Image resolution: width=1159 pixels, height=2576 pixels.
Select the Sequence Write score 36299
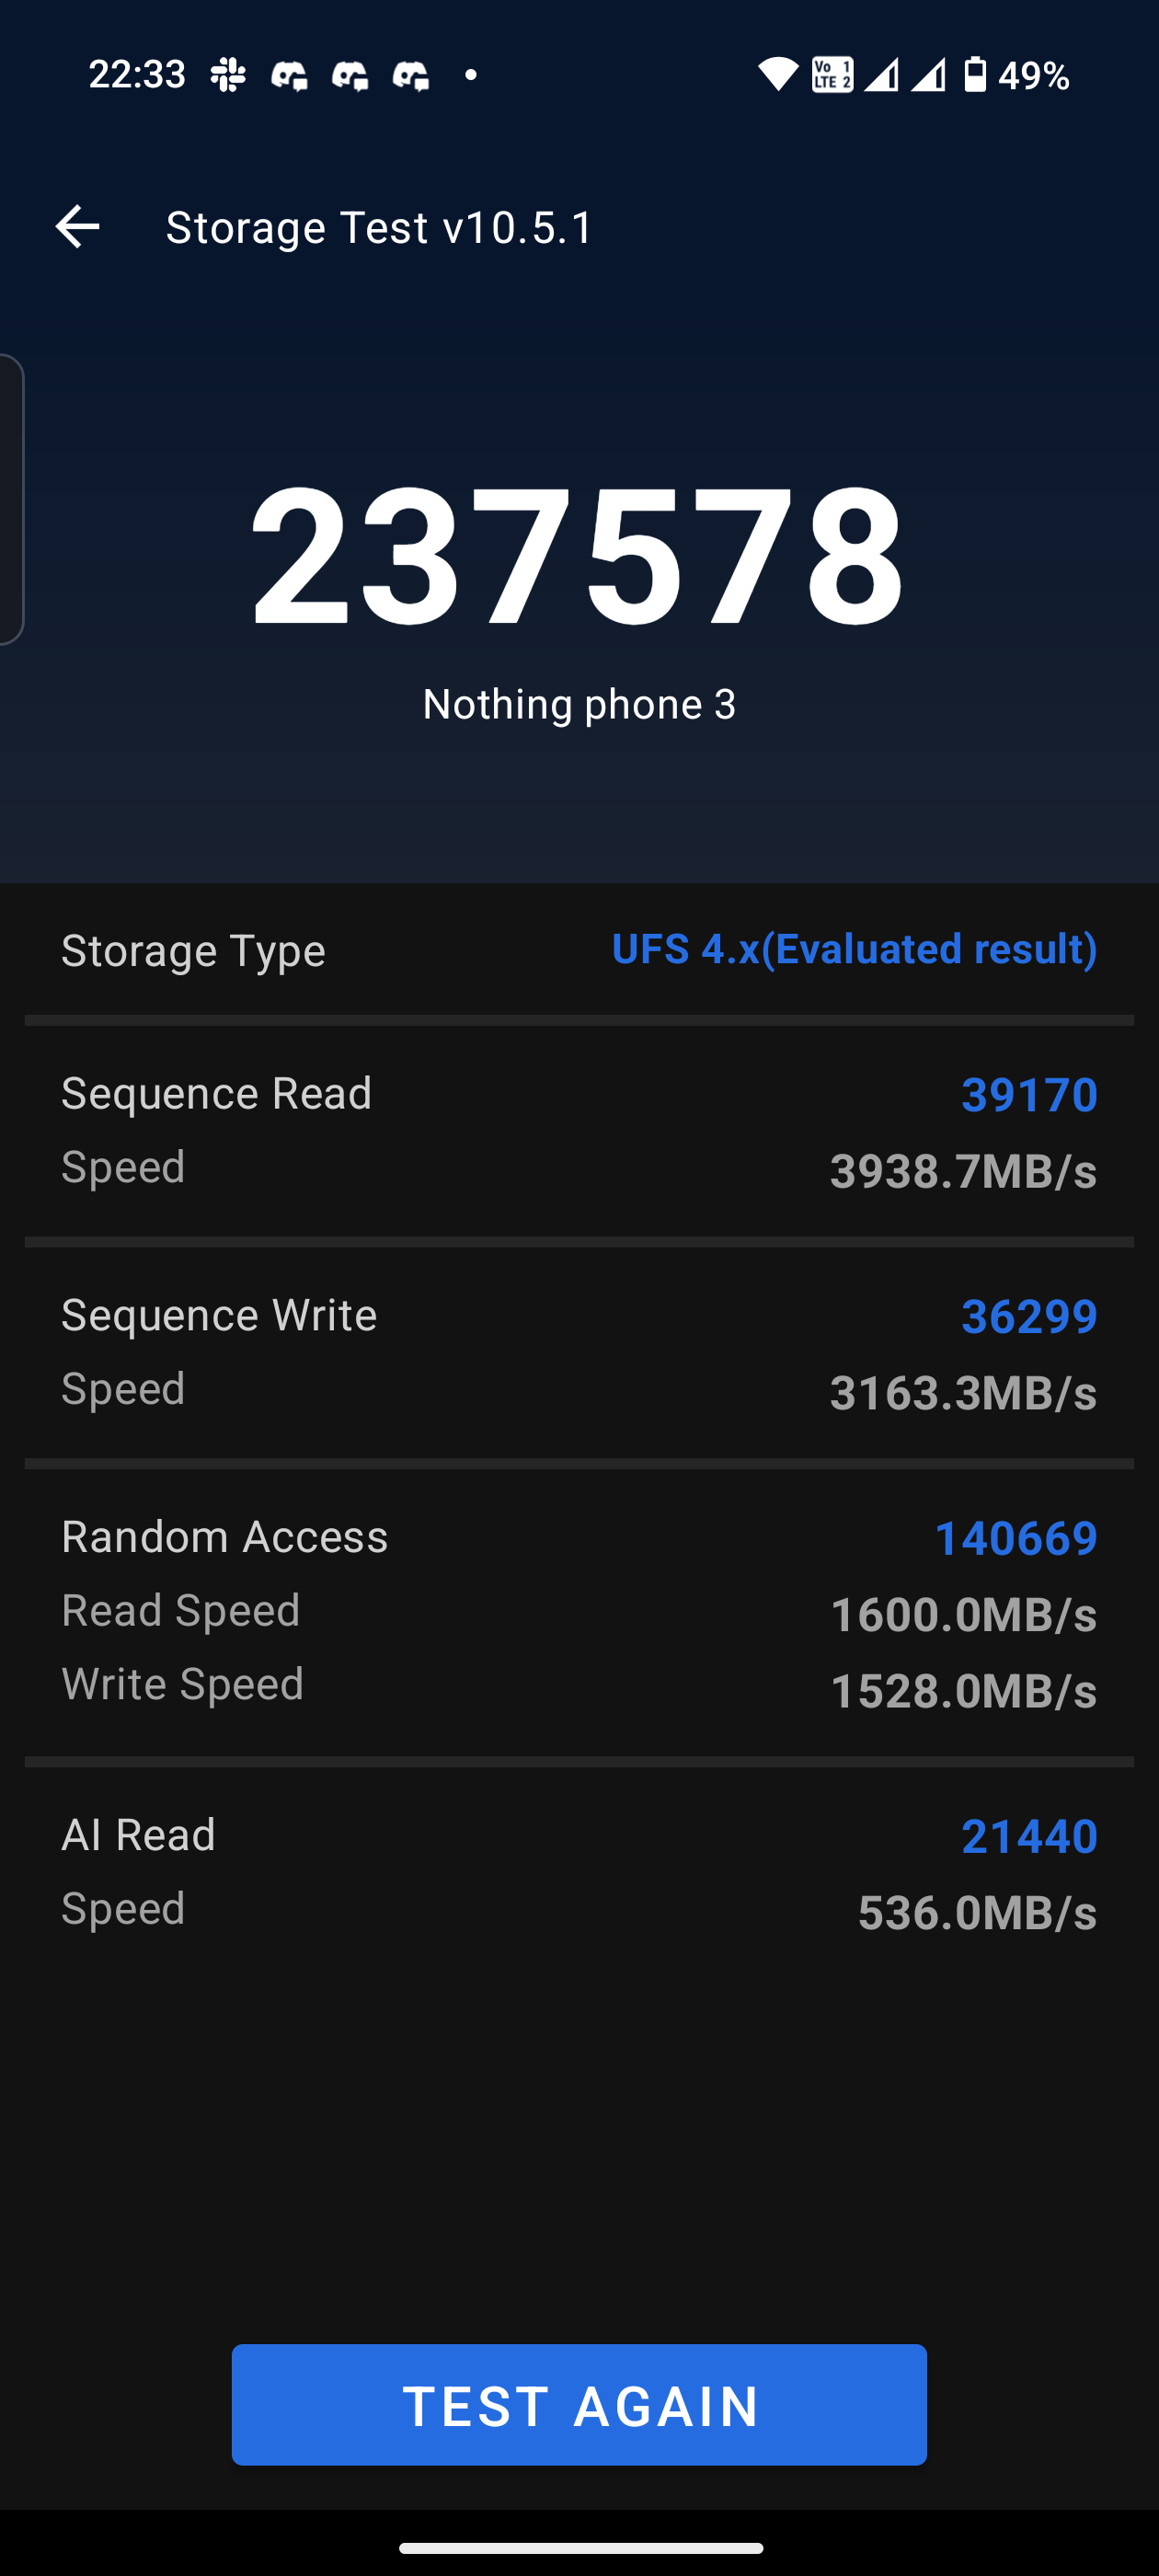(1029, 1317)
